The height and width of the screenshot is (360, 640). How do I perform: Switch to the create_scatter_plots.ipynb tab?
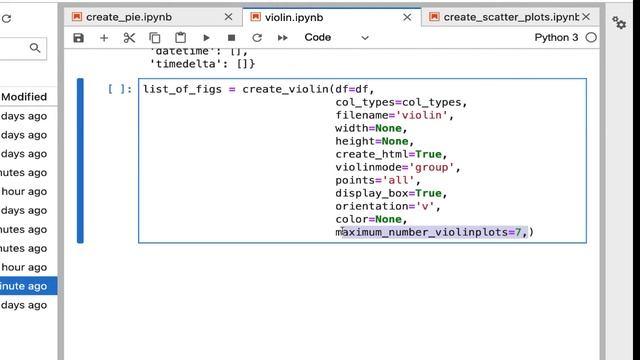511,17
